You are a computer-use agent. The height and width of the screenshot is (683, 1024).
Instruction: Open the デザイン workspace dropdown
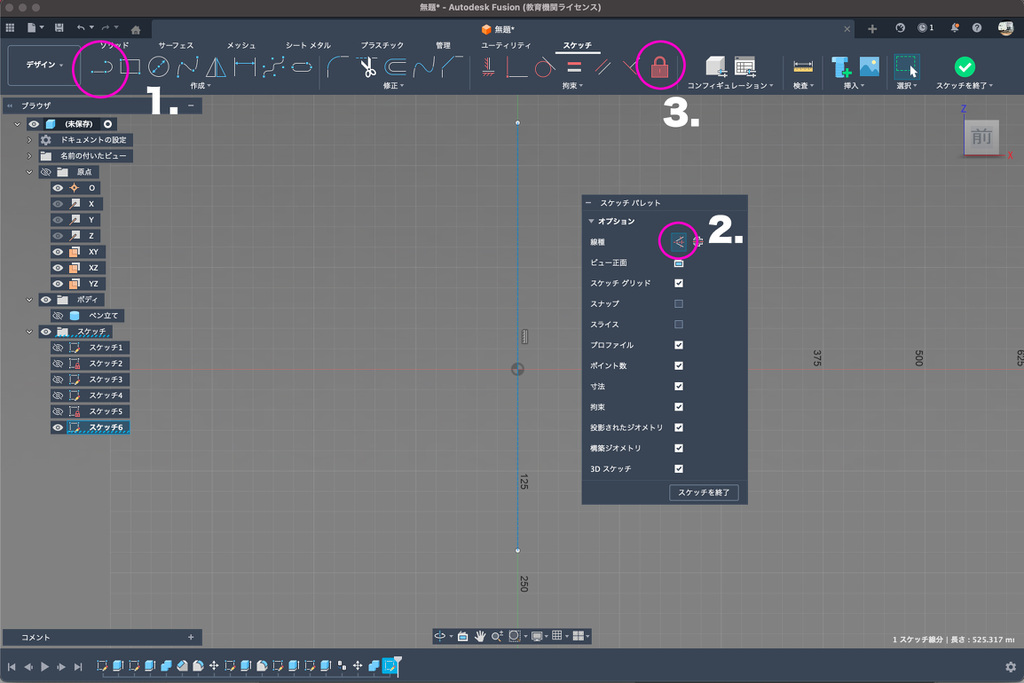click(42, 65)
